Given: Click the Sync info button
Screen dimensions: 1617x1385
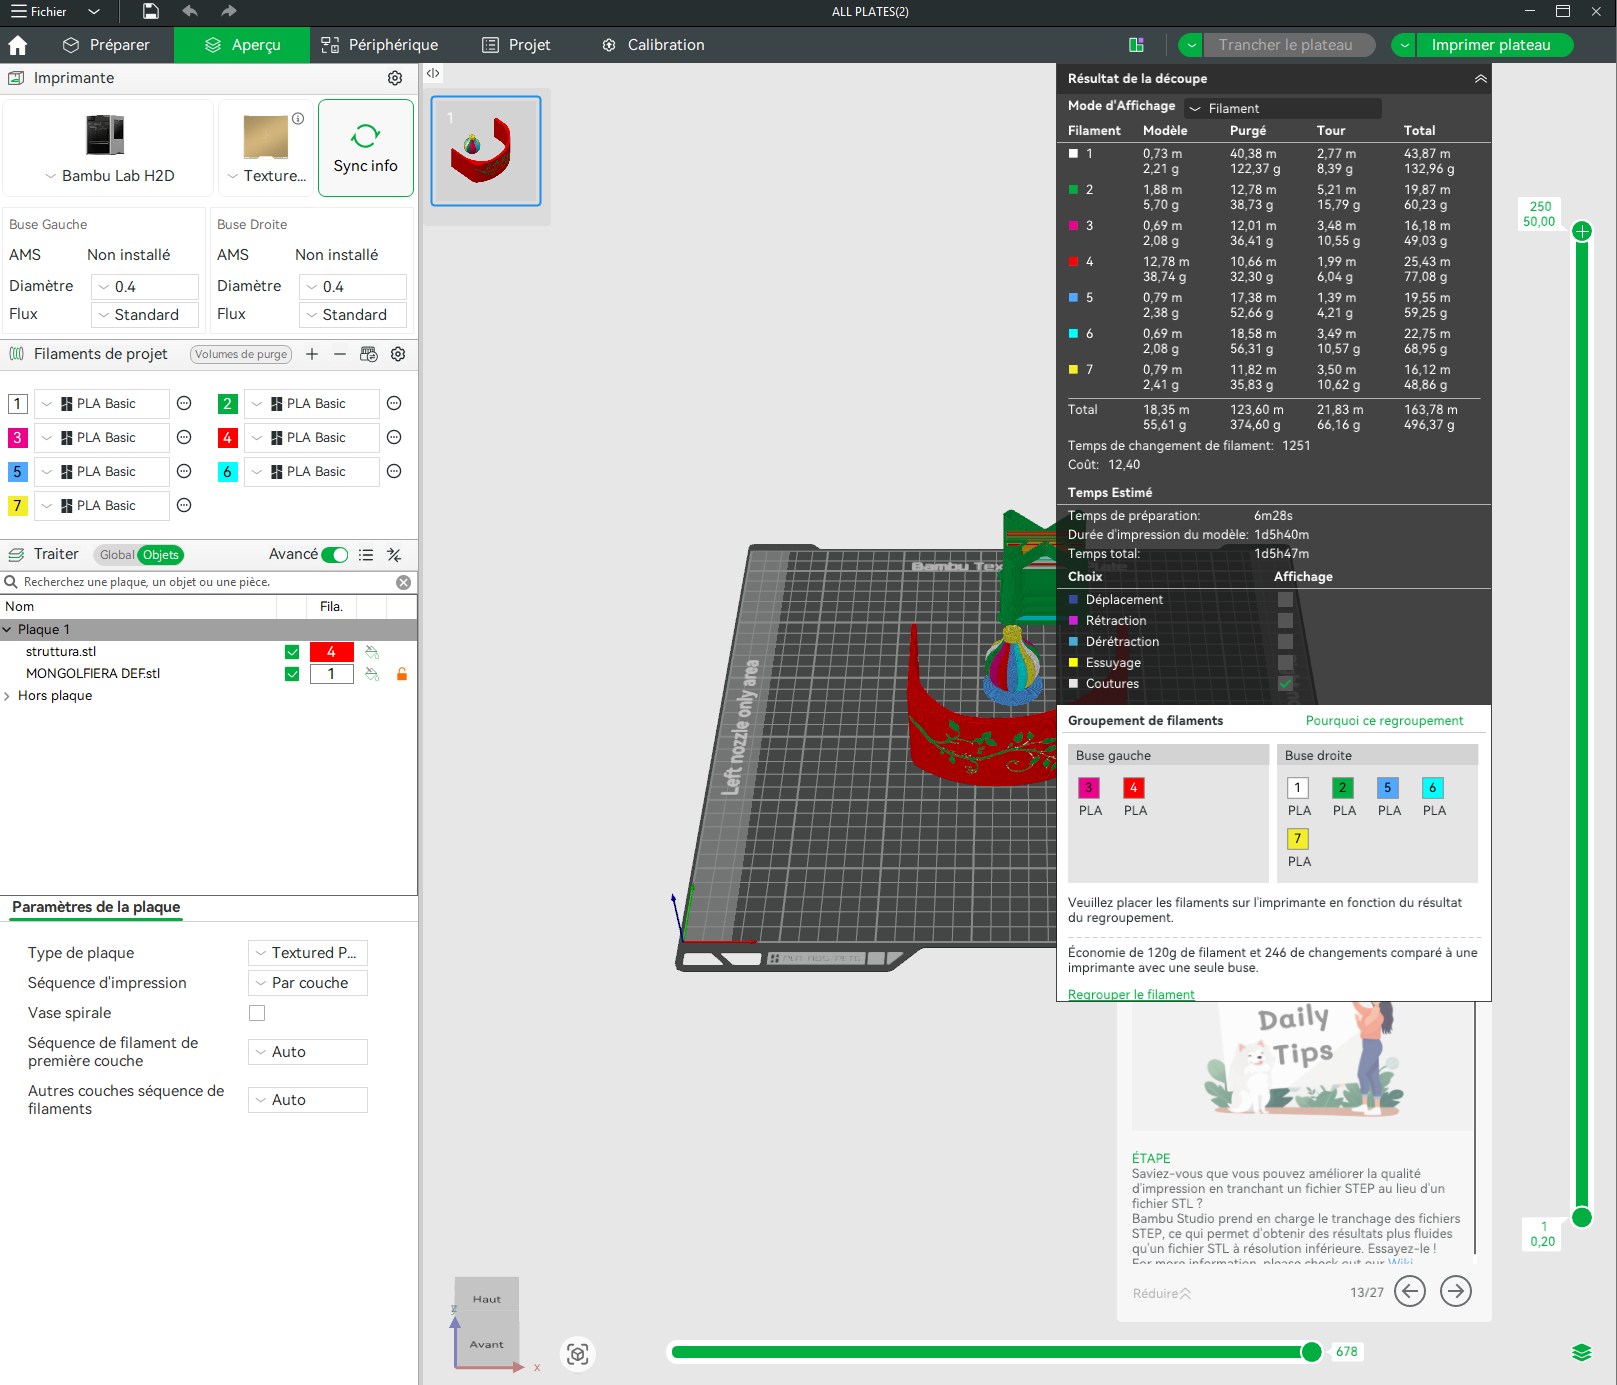Looking at the screenshot, I should [366, 148].
